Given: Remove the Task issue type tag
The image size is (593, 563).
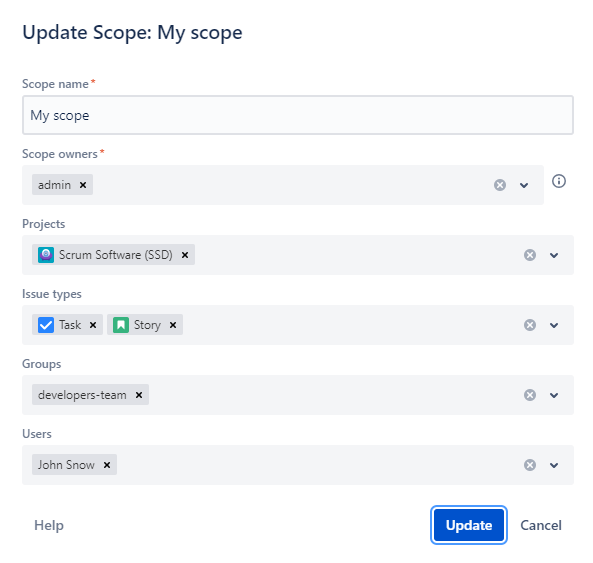Looking at the screenshot, I should coord(93,325).
